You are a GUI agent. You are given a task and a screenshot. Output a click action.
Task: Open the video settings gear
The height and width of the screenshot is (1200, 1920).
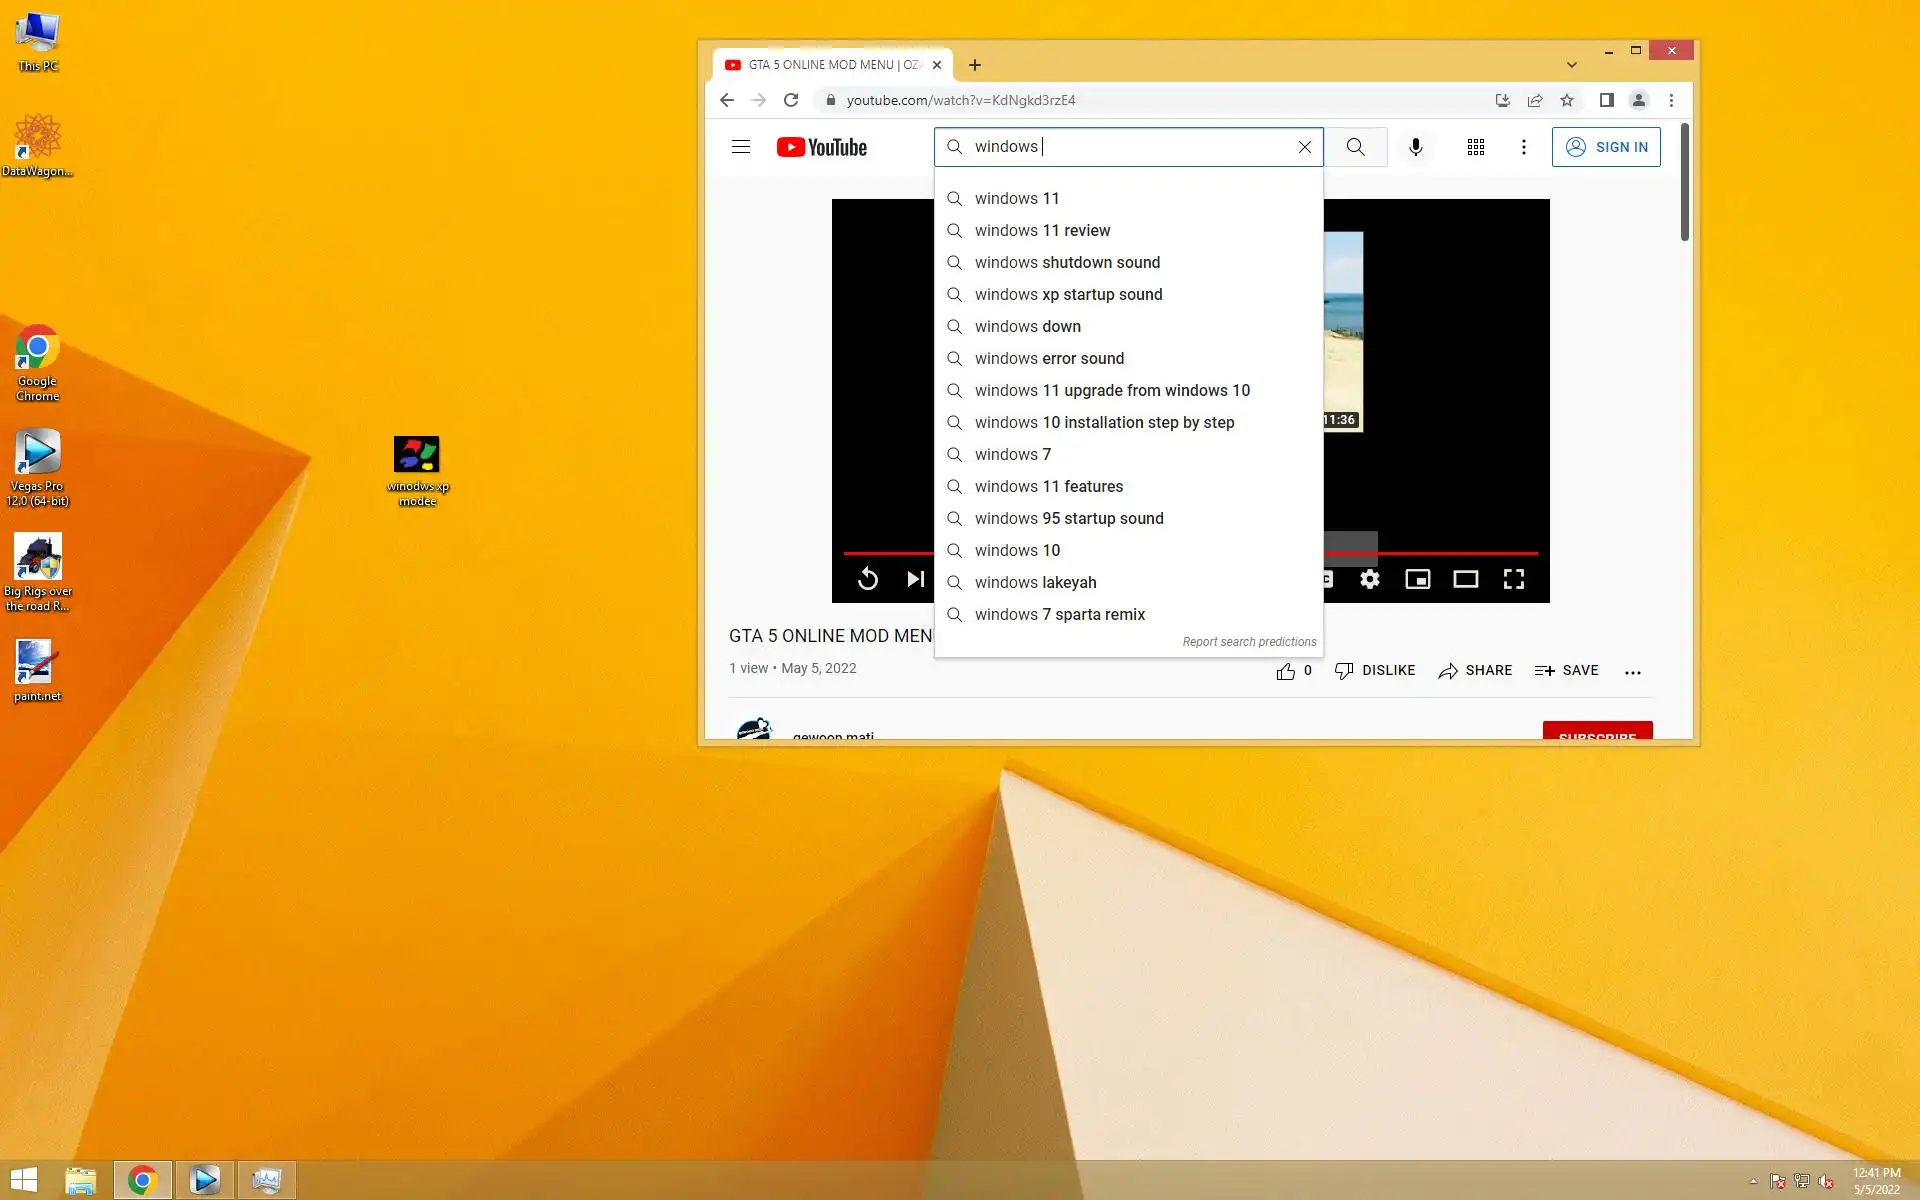coord(1370,579)
